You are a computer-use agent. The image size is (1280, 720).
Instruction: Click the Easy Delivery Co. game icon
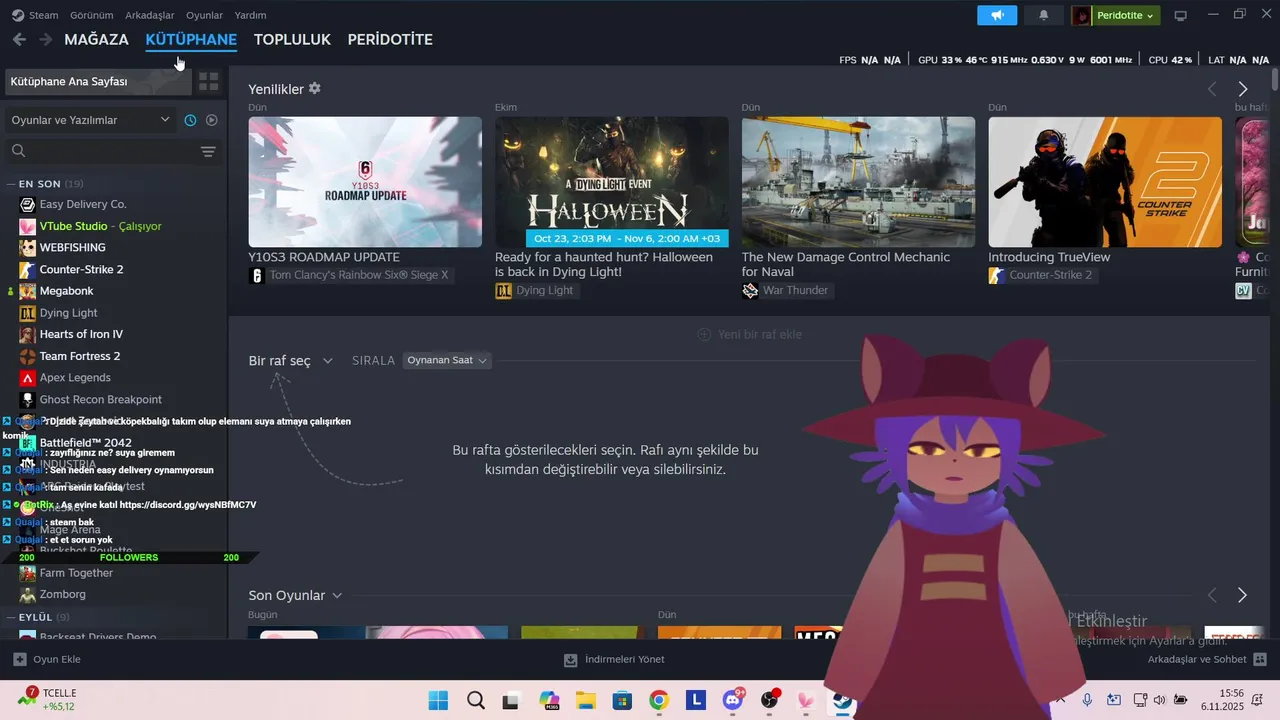click(x=27, y=204)
